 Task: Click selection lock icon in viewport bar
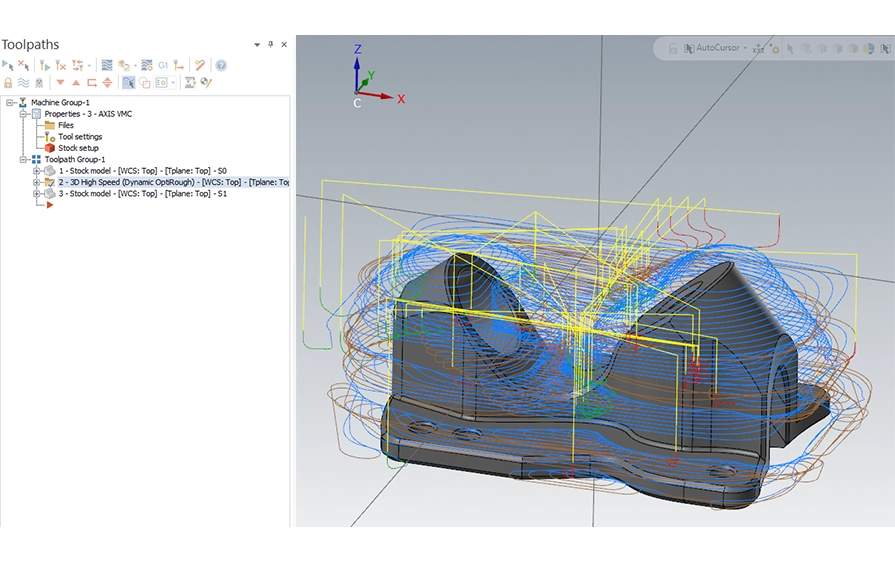(673, 49)
